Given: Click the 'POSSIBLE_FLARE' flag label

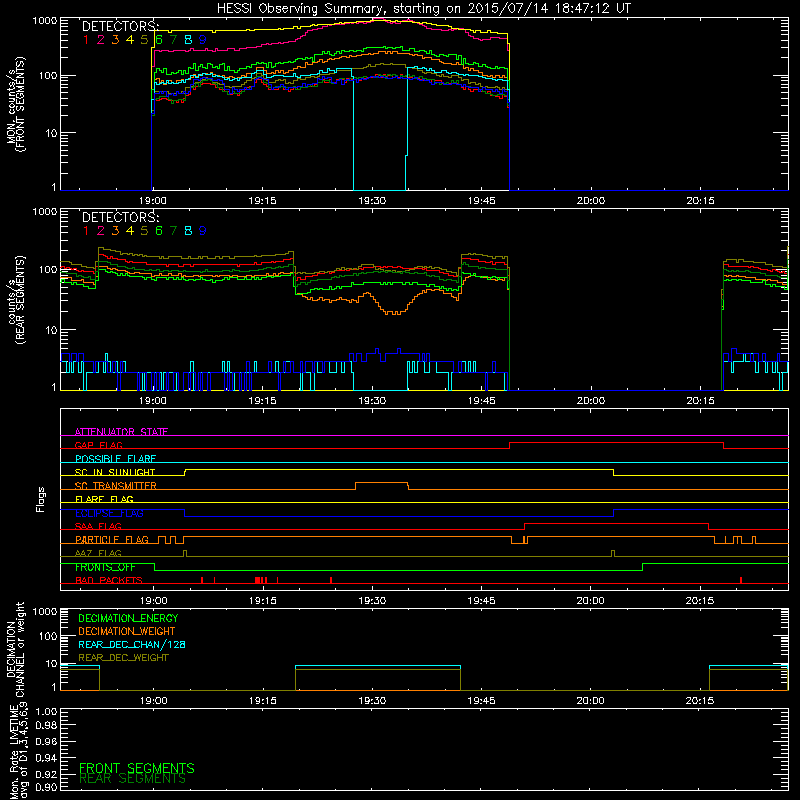Looking at the screenshot, I should click(x=115, y=459).
